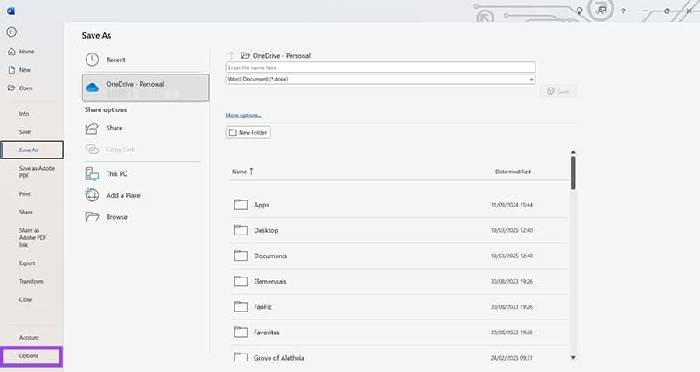Select Open in the backstage sidebar

[25, 88]
